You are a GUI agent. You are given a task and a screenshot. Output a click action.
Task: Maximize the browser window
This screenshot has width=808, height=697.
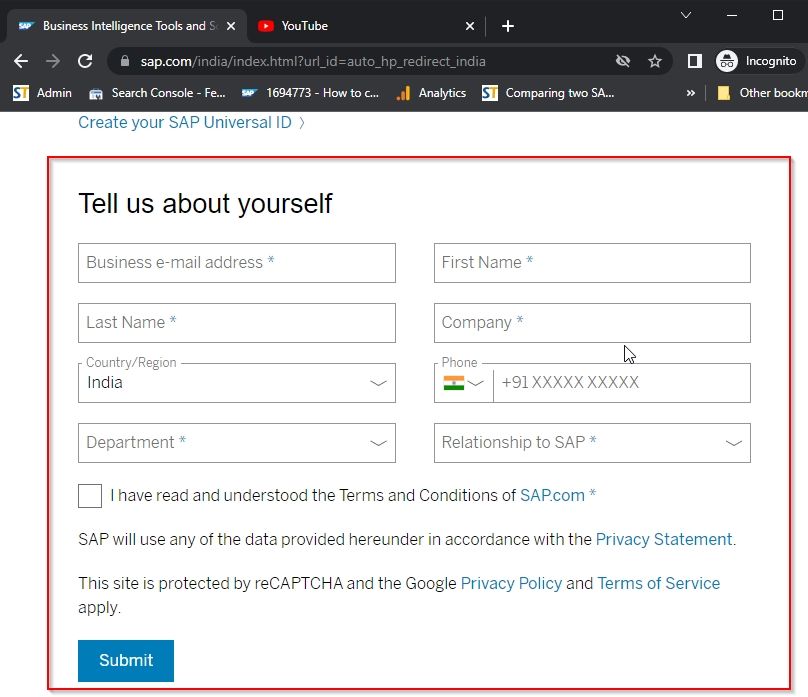click(778, 15)
